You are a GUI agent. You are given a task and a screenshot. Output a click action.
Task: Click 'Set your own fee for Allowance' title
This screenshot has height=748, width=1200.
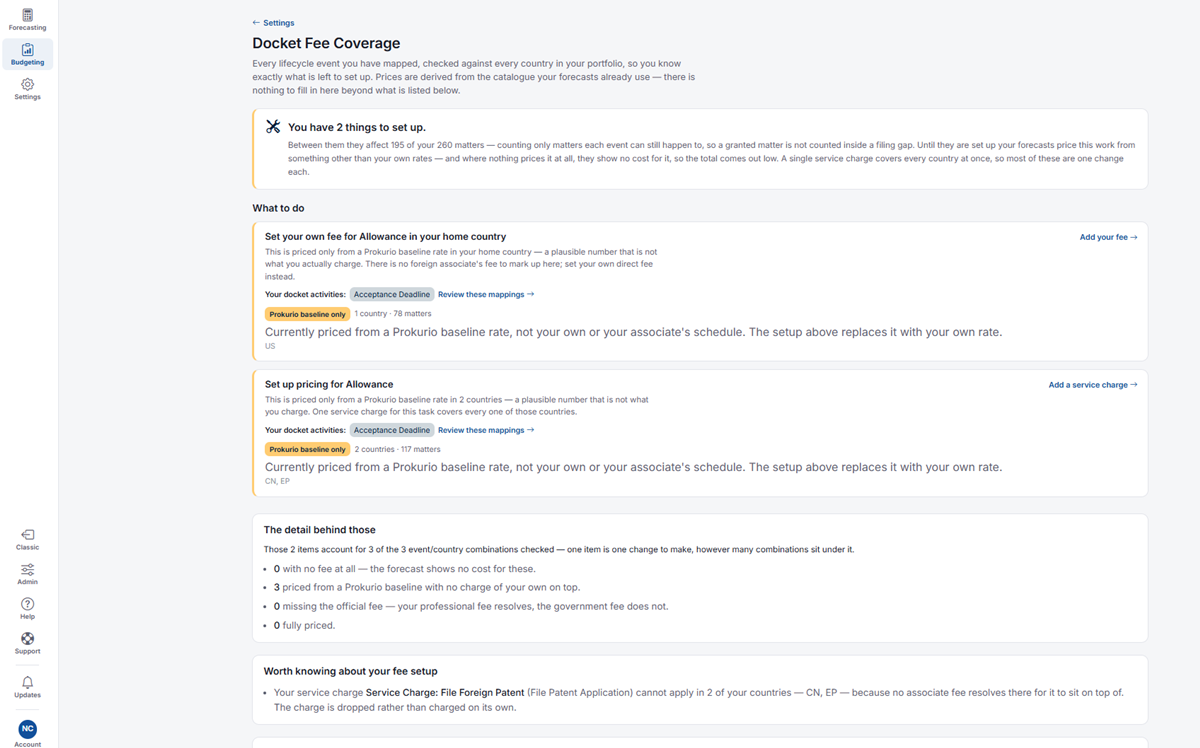point(385,237)
